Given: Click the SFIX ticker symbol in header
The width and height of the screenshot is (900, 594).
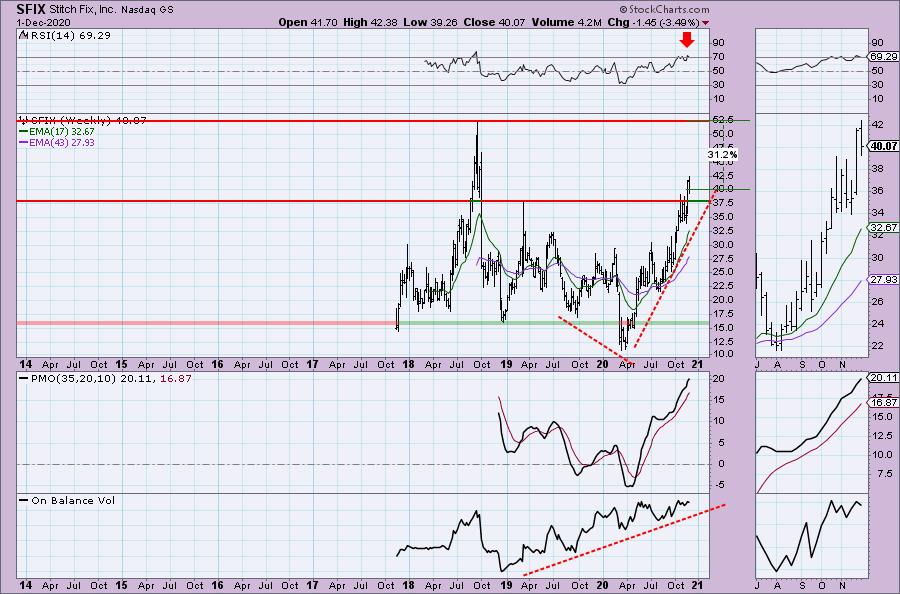Looking at the screenshot, I should [x=31, y=9].
